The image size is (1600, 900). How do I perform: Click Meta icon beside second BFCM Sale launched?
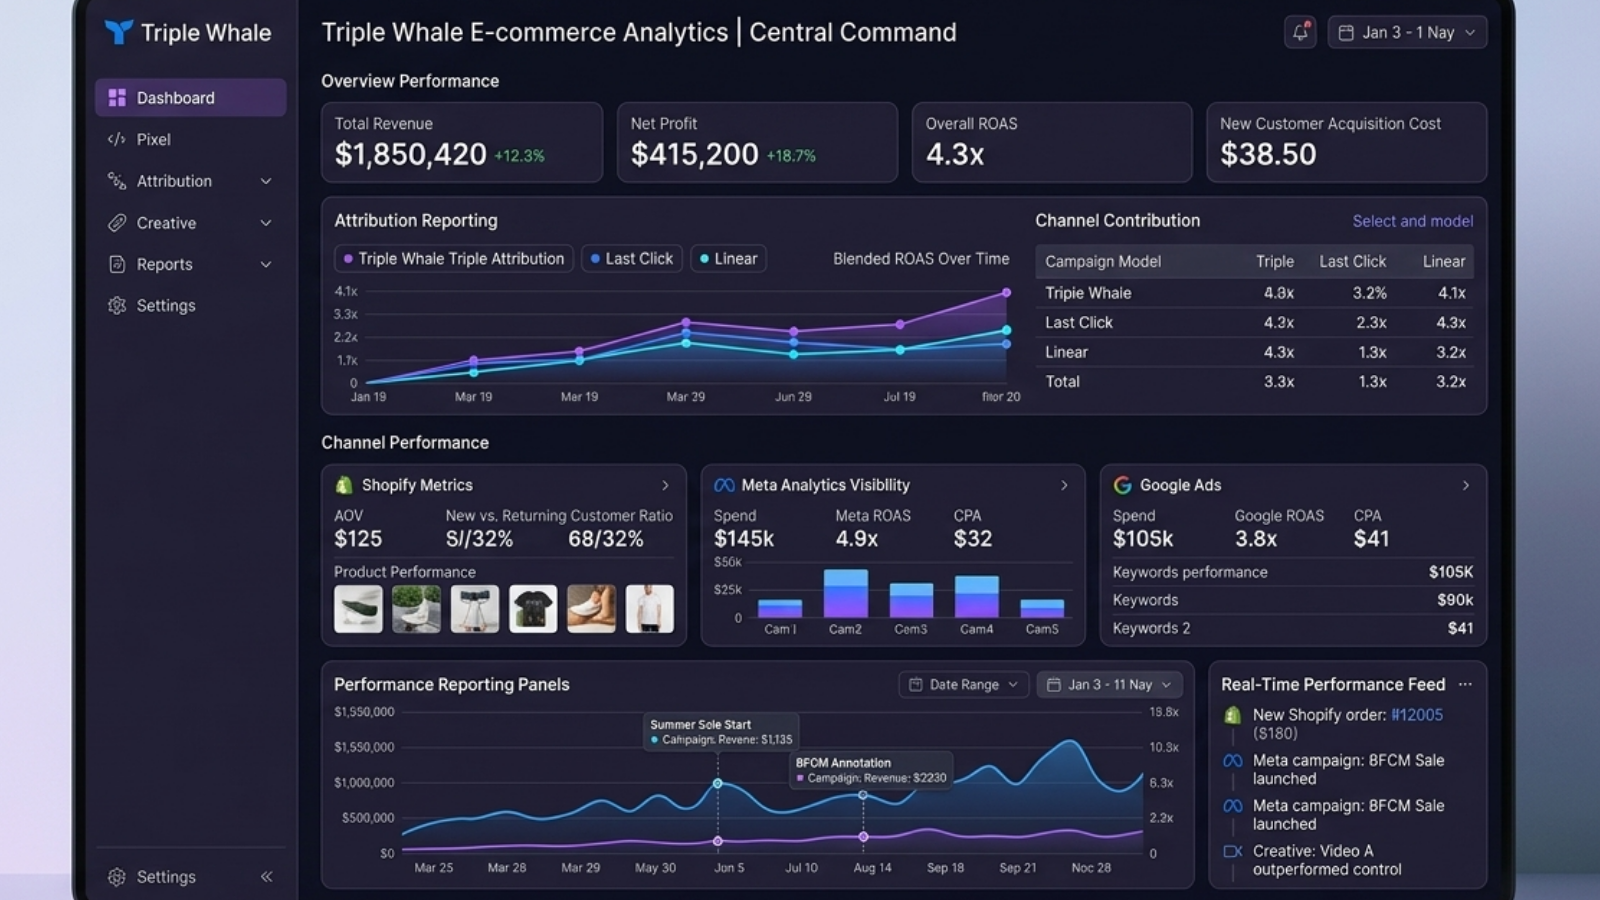1233,806
